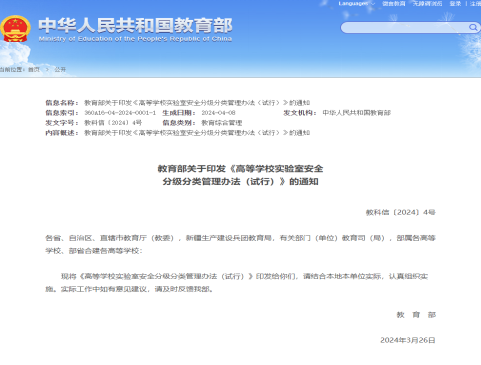
Task: Click the national emblem logo
Action: click(x=15, y=29)
